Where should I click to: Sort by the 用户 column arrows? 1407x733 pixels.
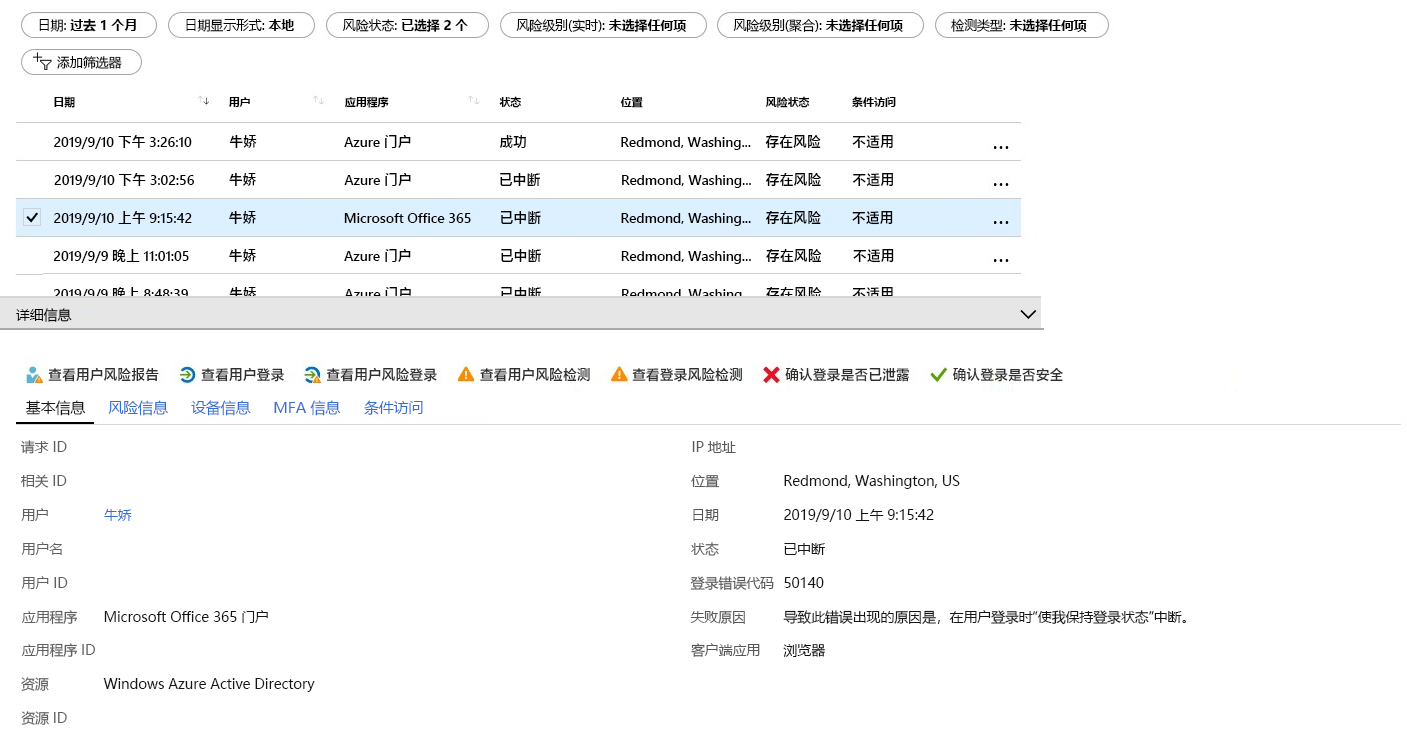click(319, 101)
